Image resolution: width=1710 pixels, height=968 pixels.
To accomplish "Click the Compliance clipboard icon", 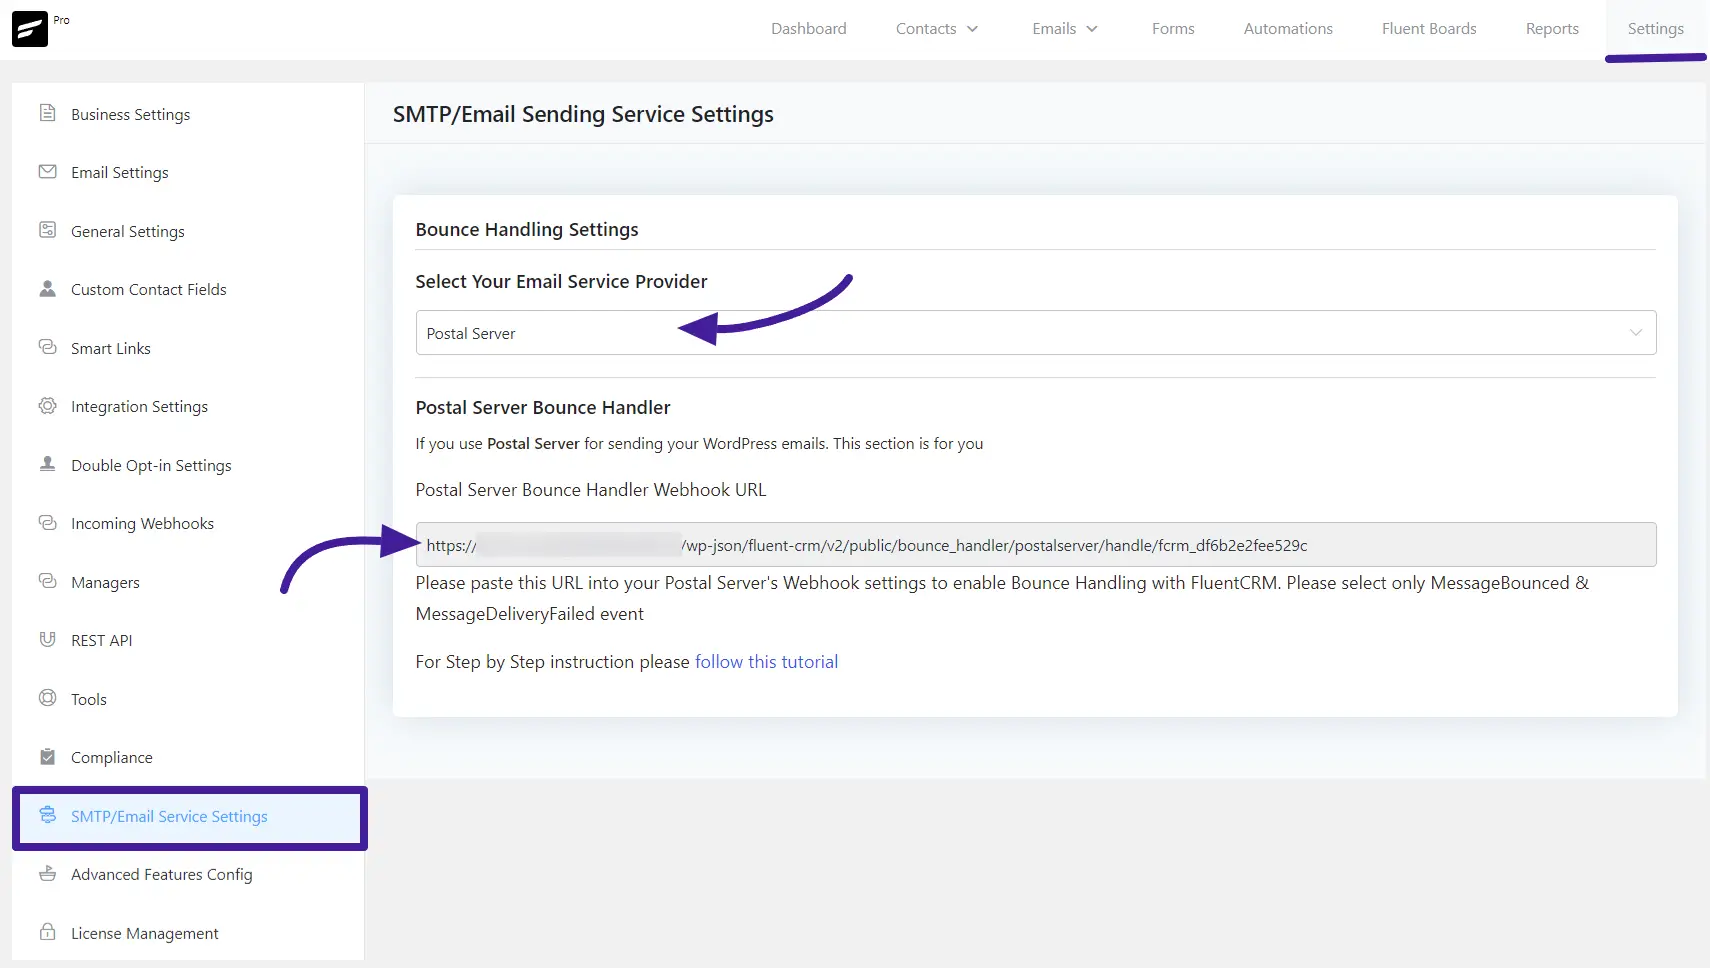I will (47, 757).
